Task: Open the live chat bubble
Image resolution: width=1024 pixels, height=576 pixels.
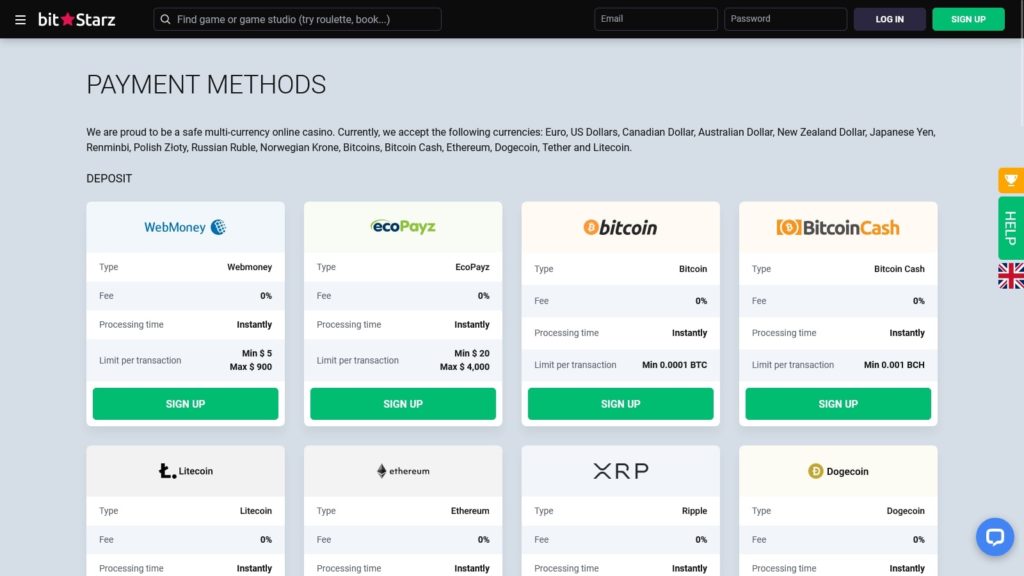Action: [995, 537]
